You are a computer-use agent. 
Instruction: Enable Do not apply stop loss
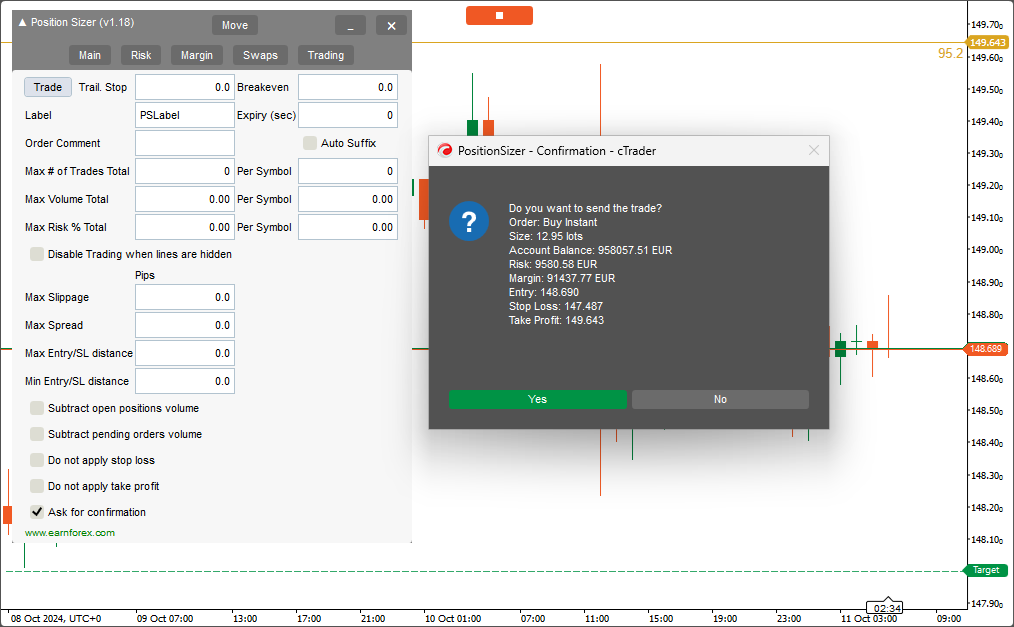(37, 460)
